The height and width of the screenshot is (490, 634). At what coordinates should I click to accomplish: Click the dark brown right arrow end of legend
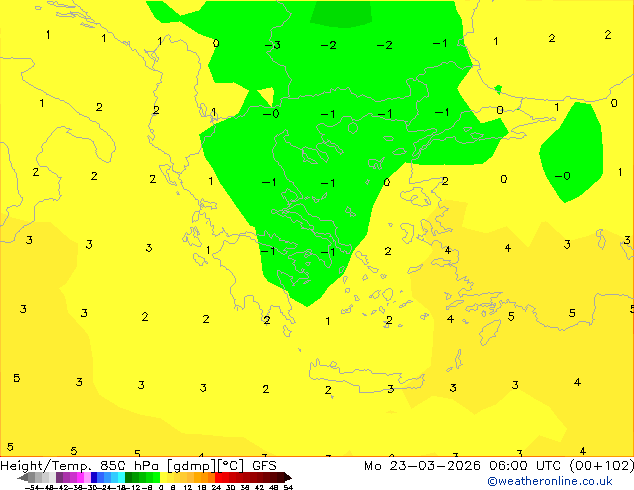[x=288, y=478]
